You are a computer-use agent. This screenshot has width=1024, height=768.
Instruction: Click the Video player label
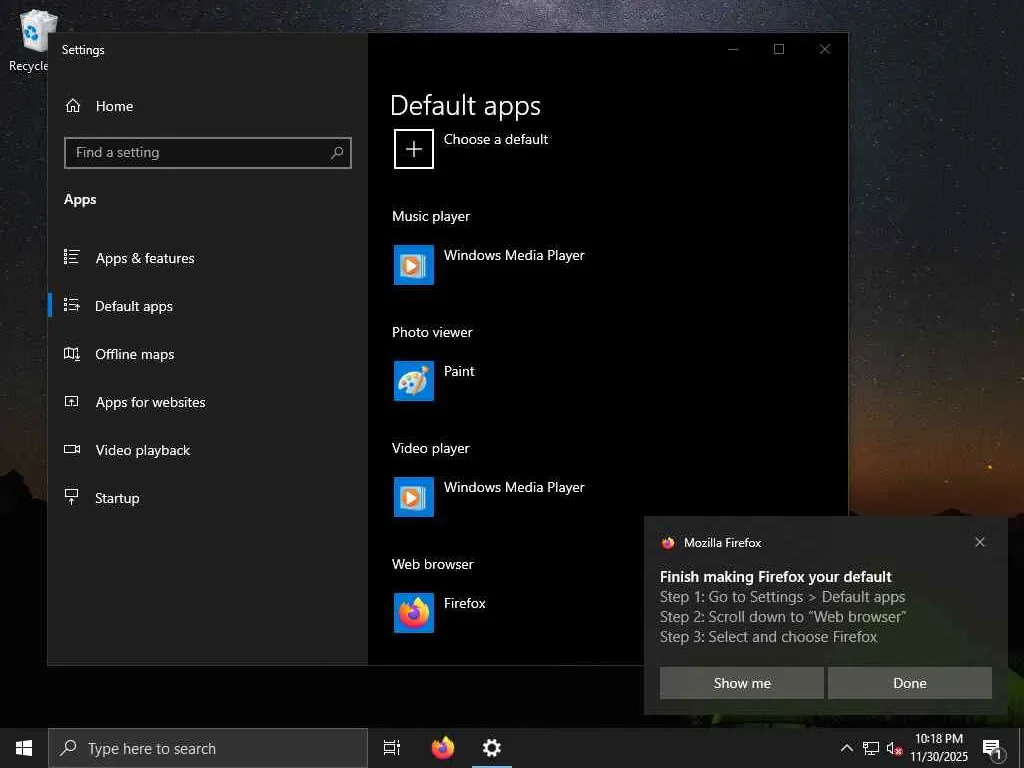click(x=430, y=449)
